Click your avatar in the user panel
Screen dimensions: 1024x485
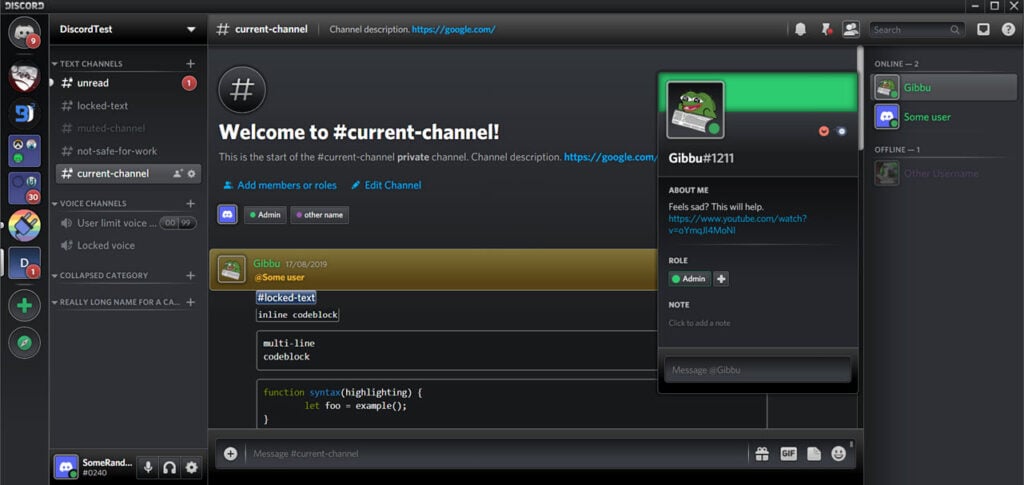click(67, 467)
